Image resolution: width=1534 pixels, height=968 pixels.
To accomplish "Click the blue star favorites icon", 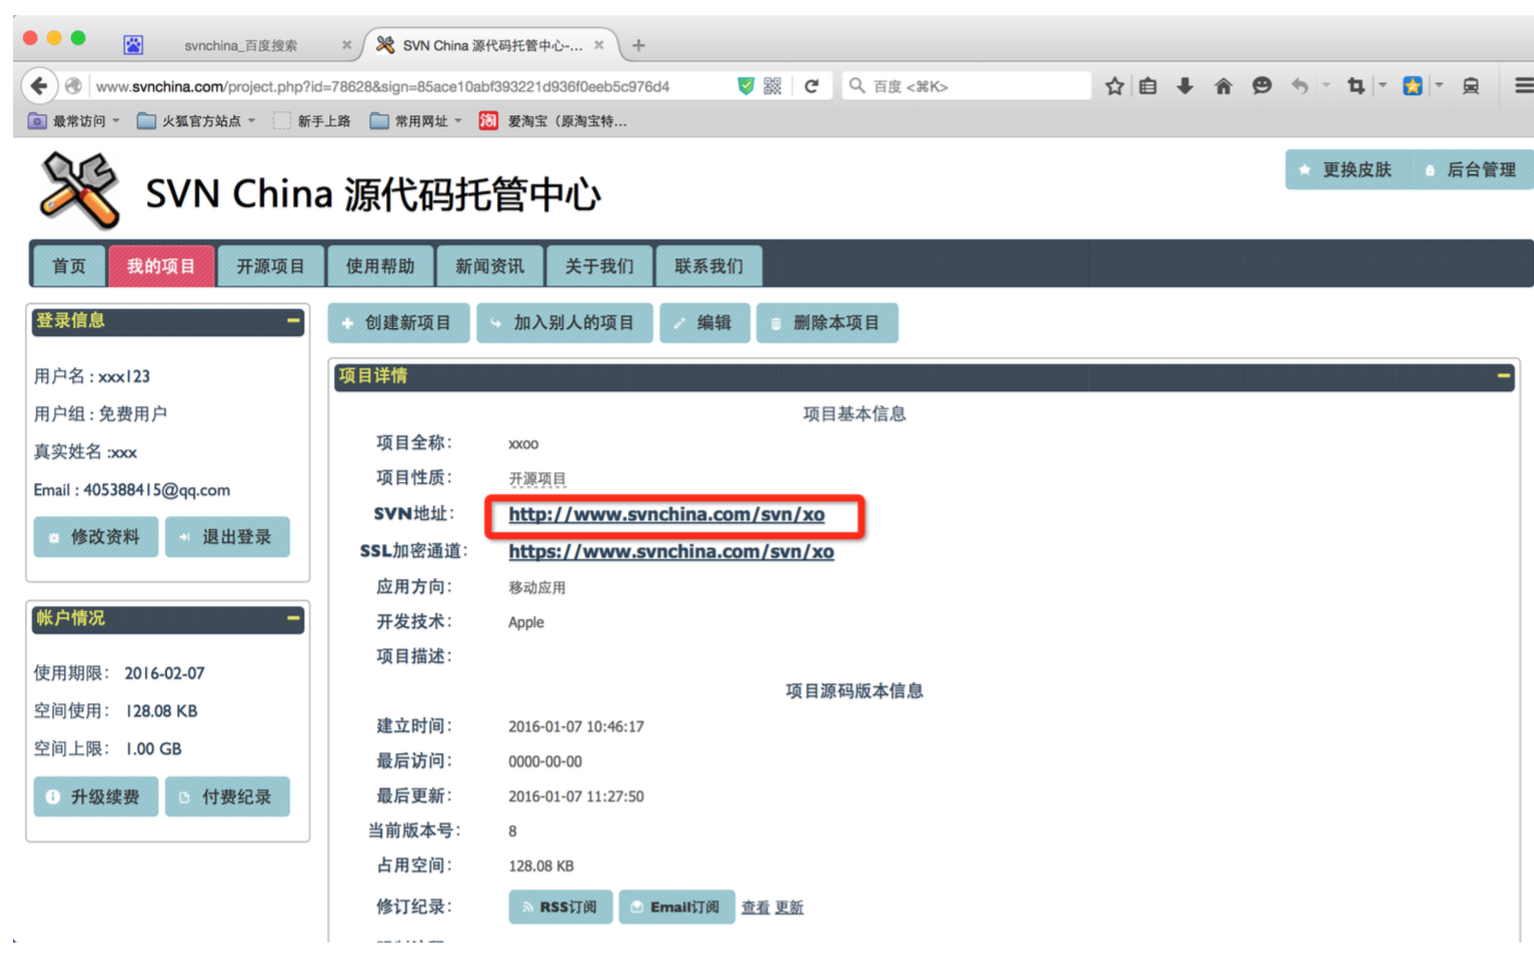I will [1412, 86].
